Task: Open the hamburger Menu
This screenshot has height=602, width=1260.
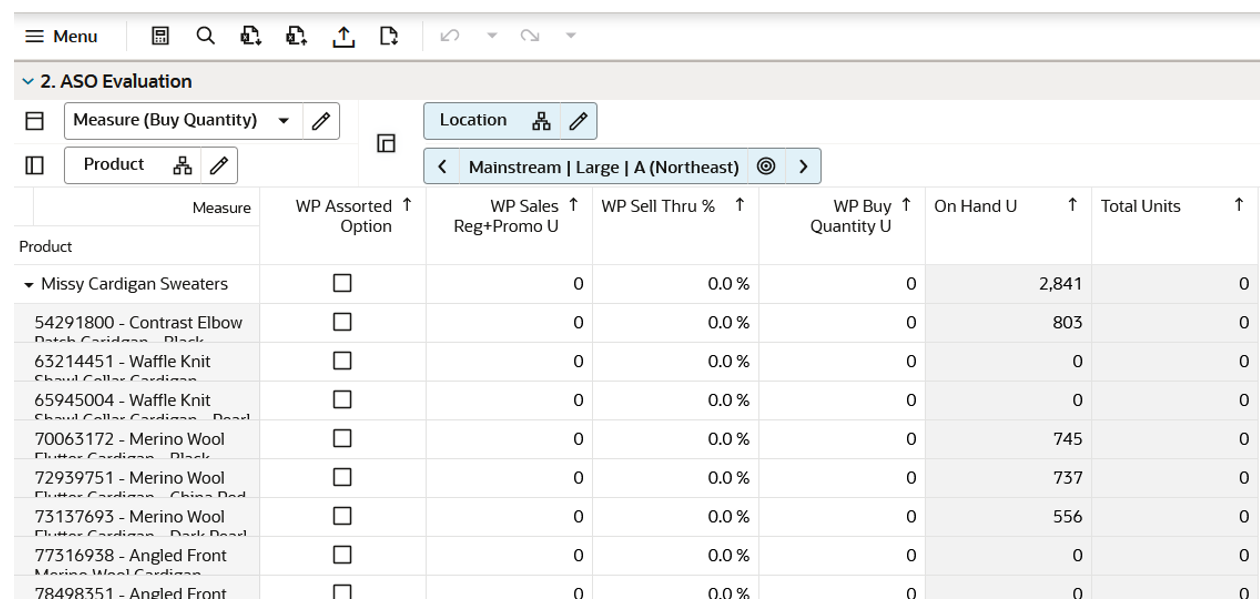Action: 61,36
